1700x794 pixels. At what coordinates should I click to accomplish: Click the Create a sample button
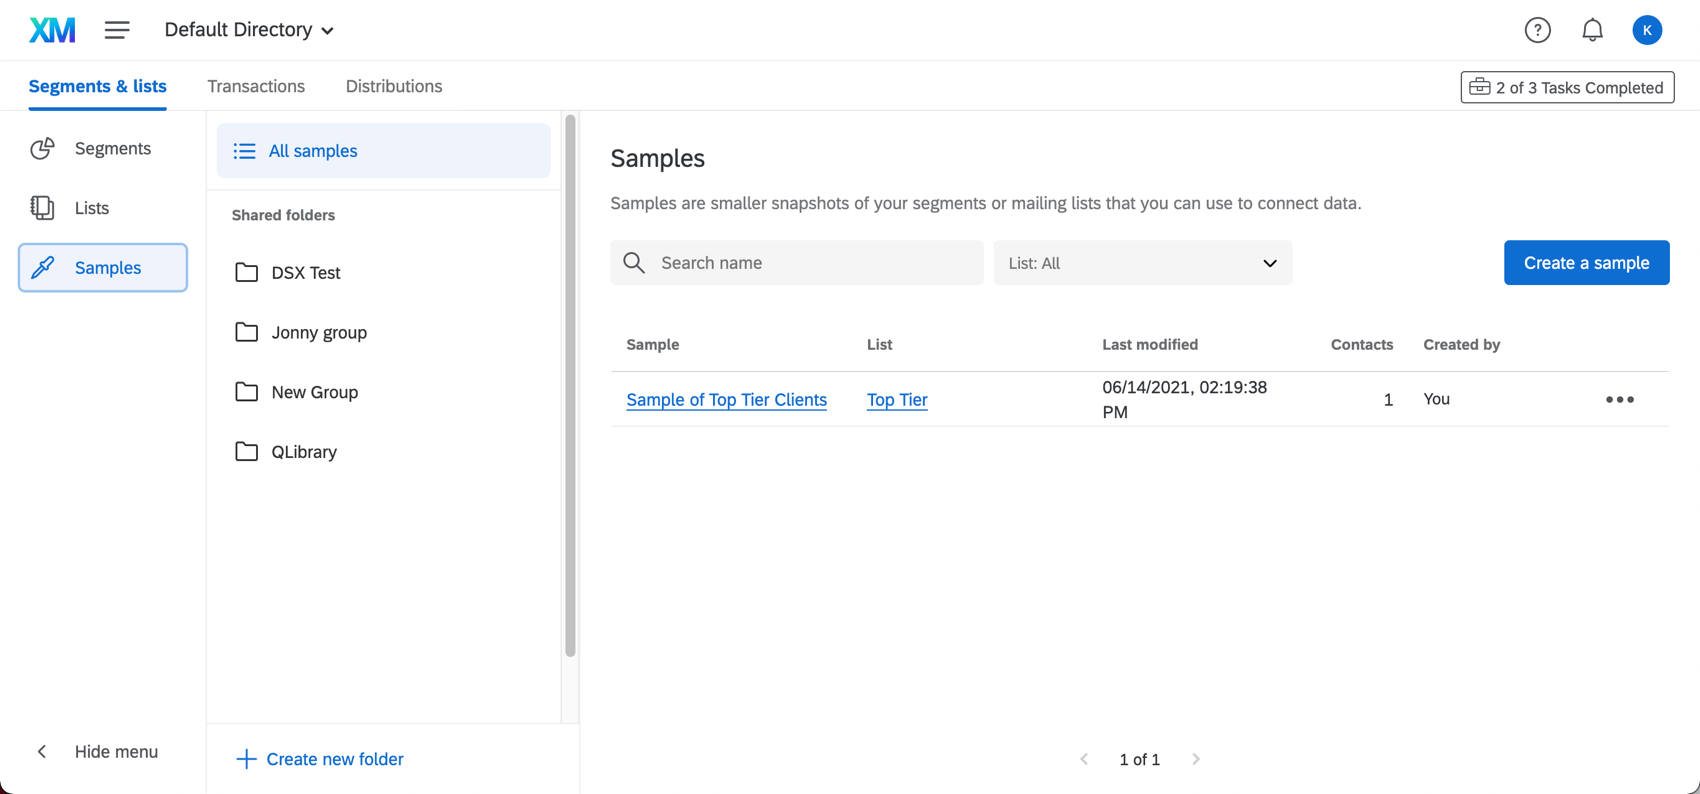click(1586, 263)
